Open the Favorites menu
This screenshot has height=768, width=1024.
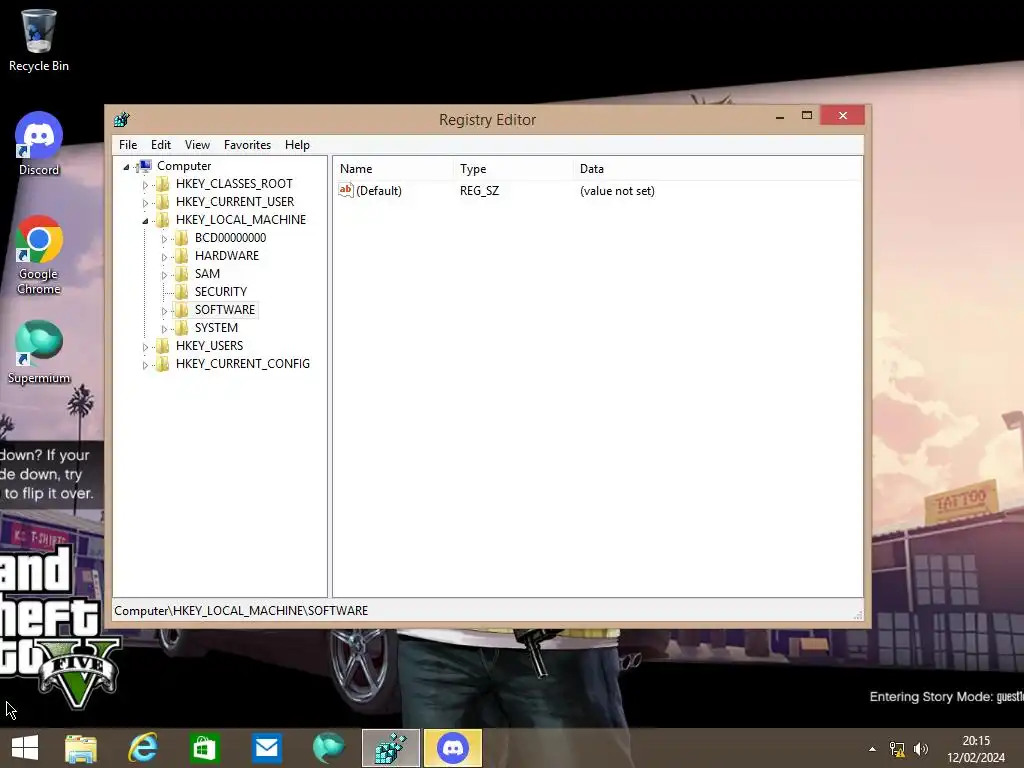(x=247, y=145)
